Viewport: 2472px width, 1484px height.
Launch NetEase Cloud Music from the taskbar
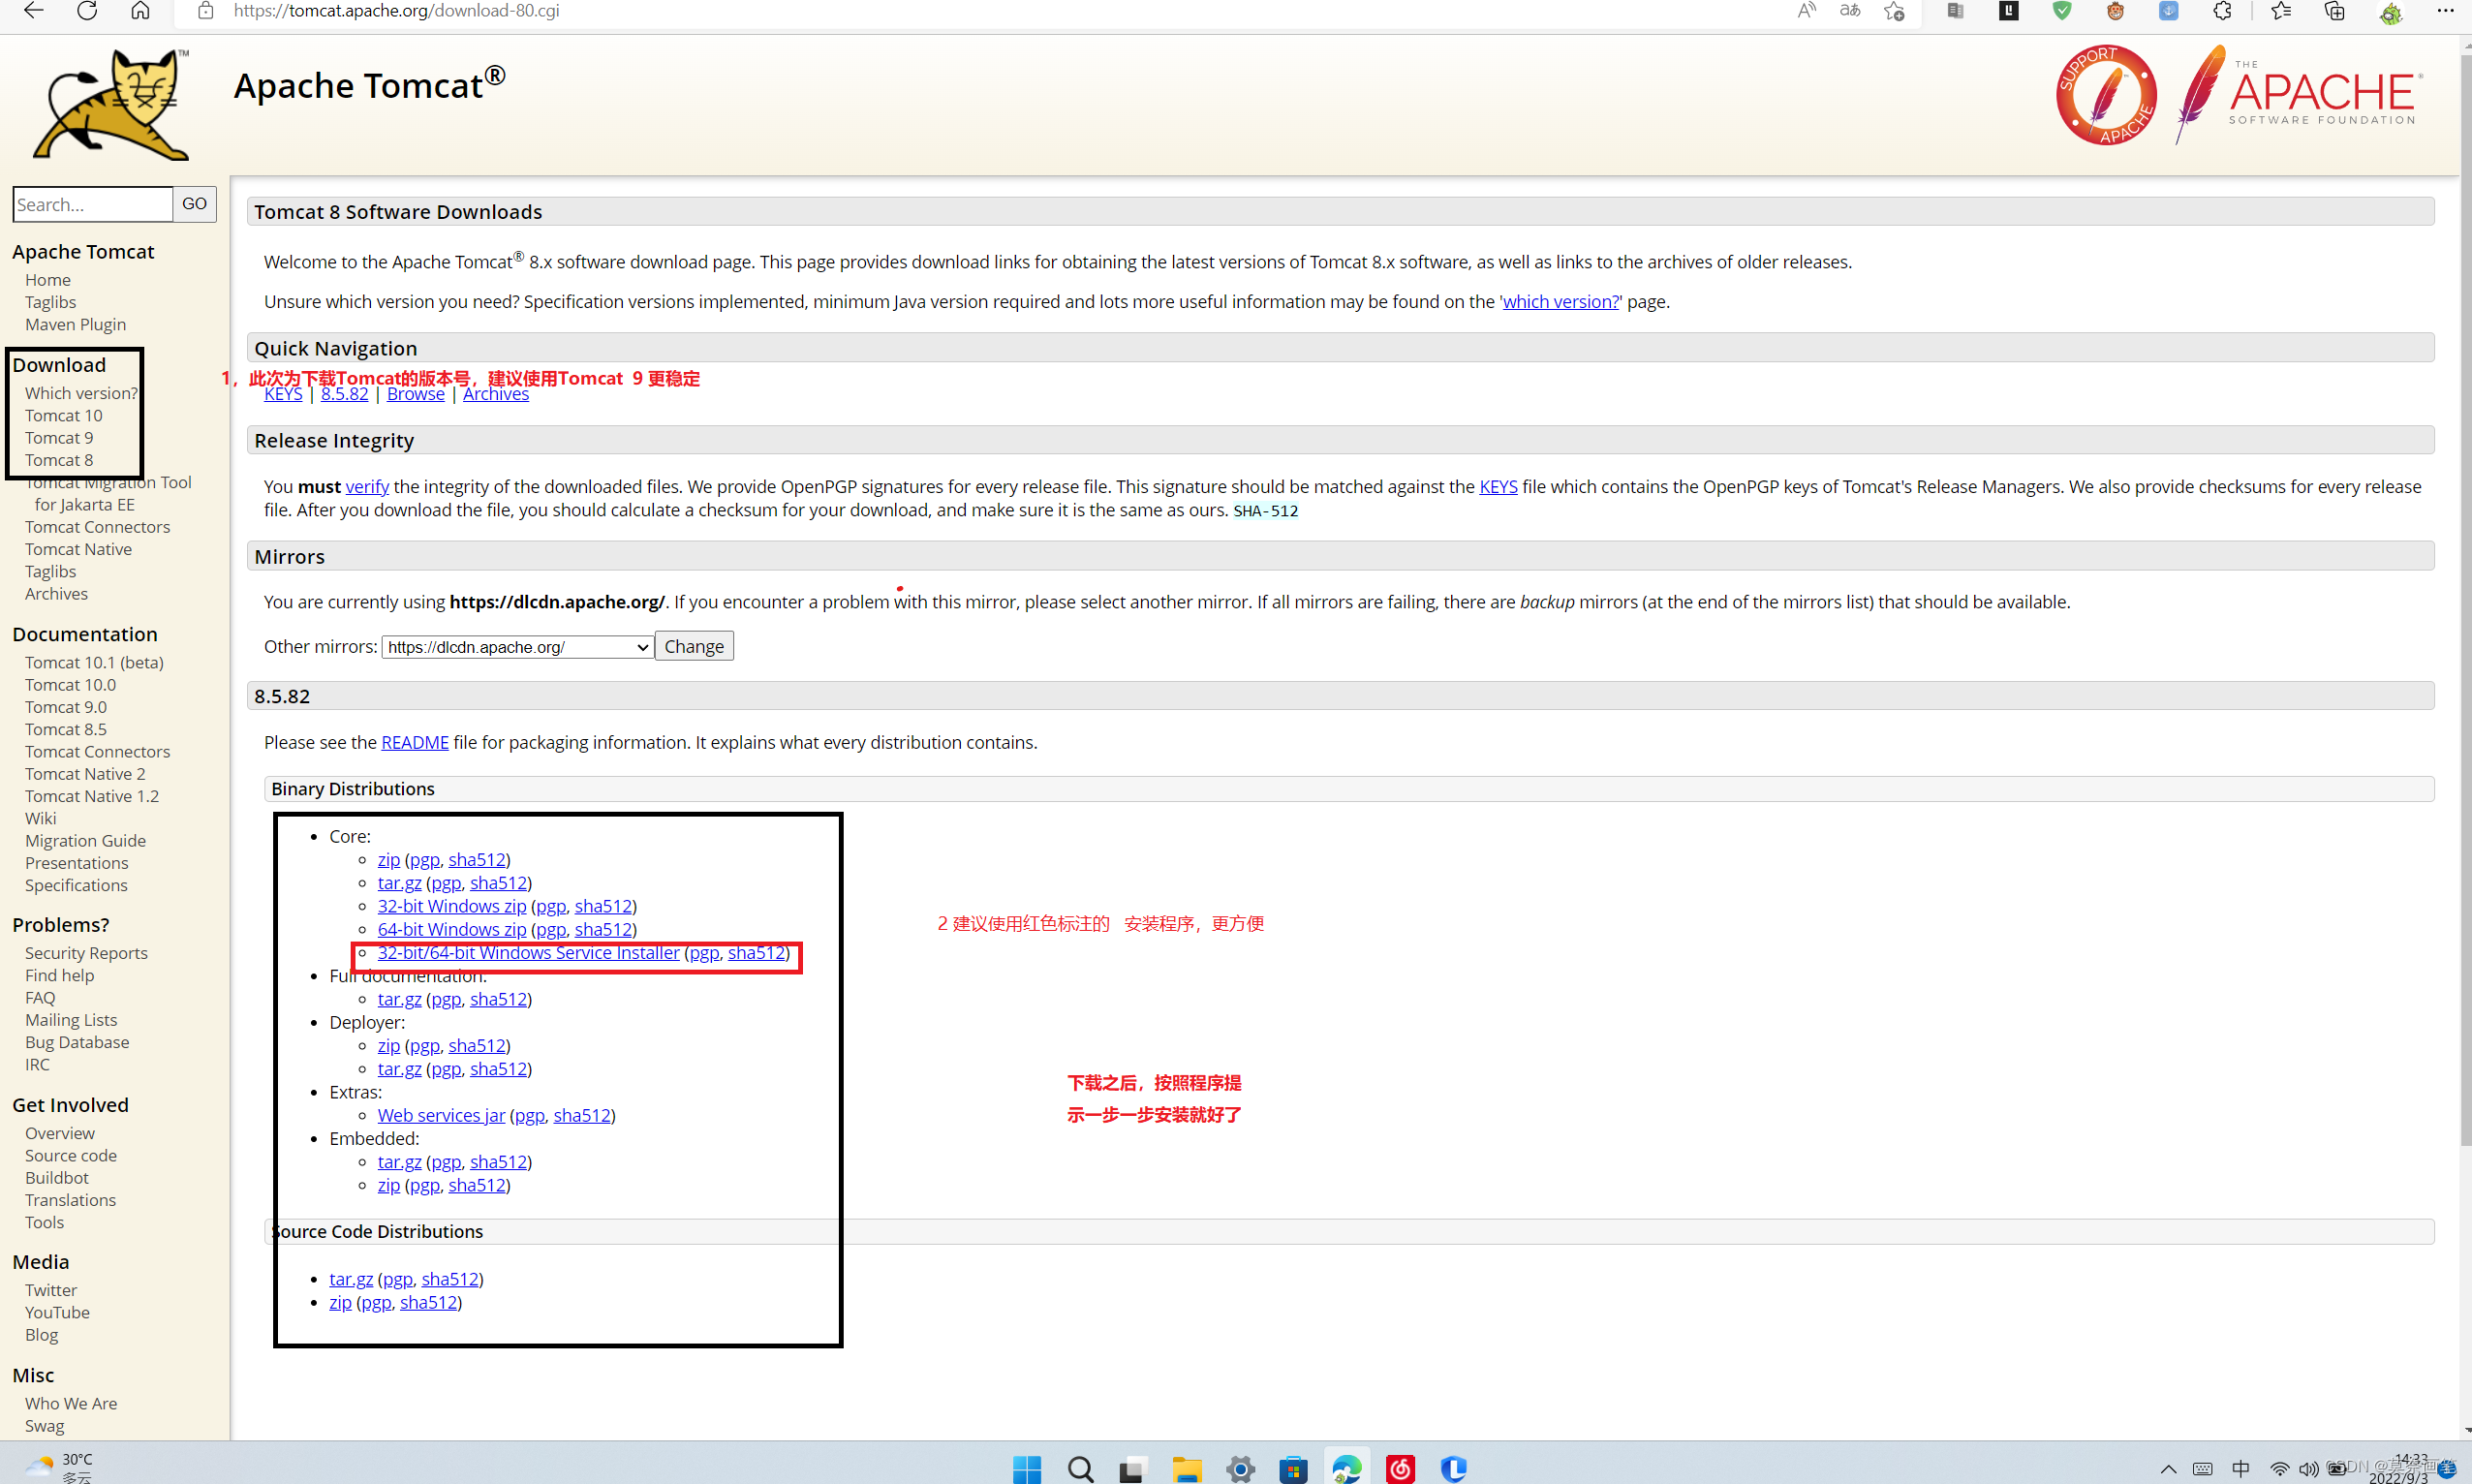(1400, 1468)
